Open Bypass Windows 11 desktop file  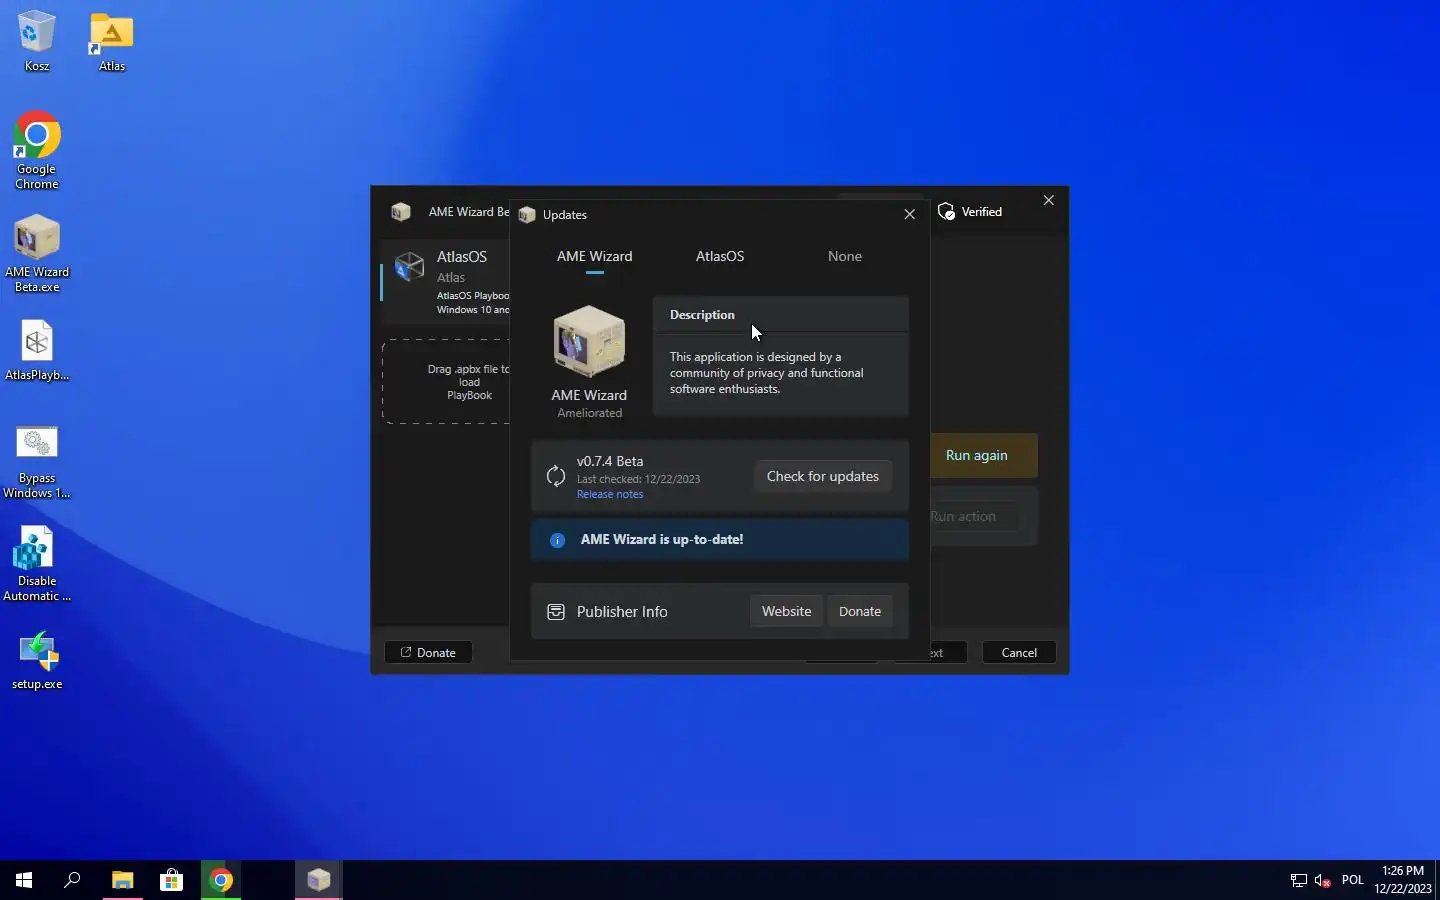point(37,462)
